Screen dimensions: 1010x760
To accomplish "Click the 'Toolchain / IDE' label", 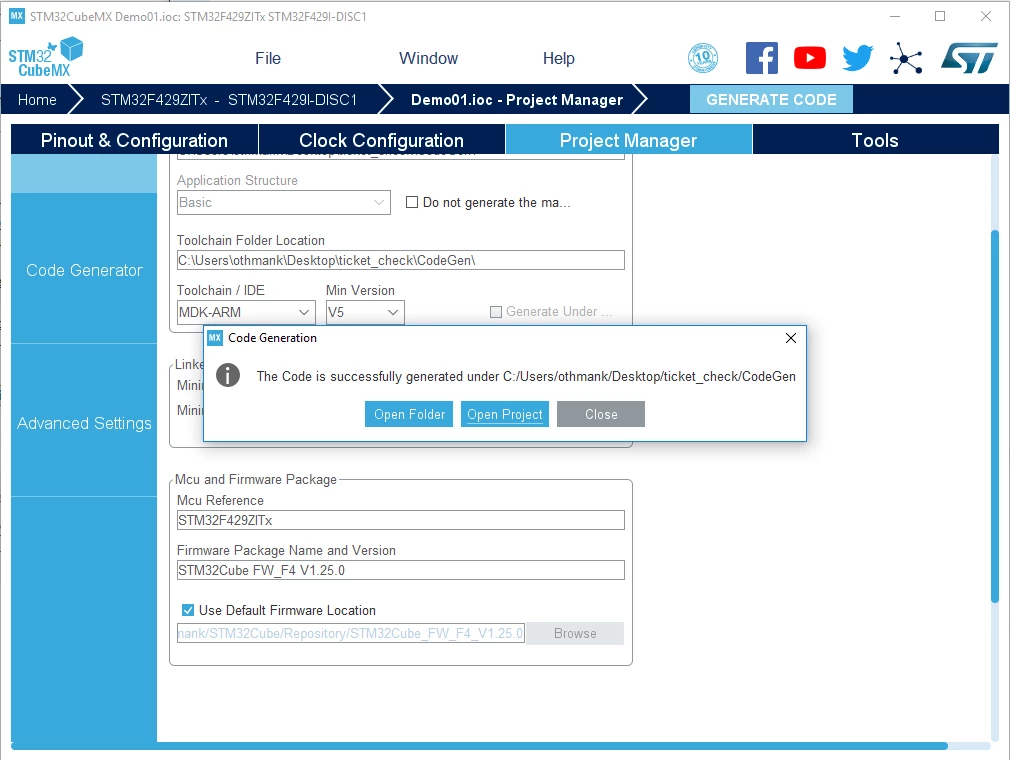I will click(221, 290).
